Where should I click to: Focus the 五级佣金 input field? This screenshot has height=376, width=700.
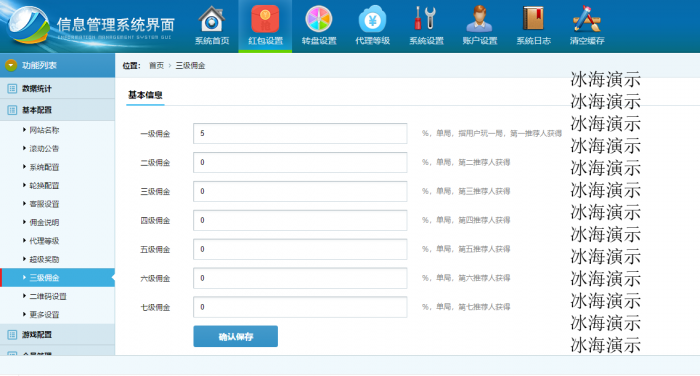(300, 249)
